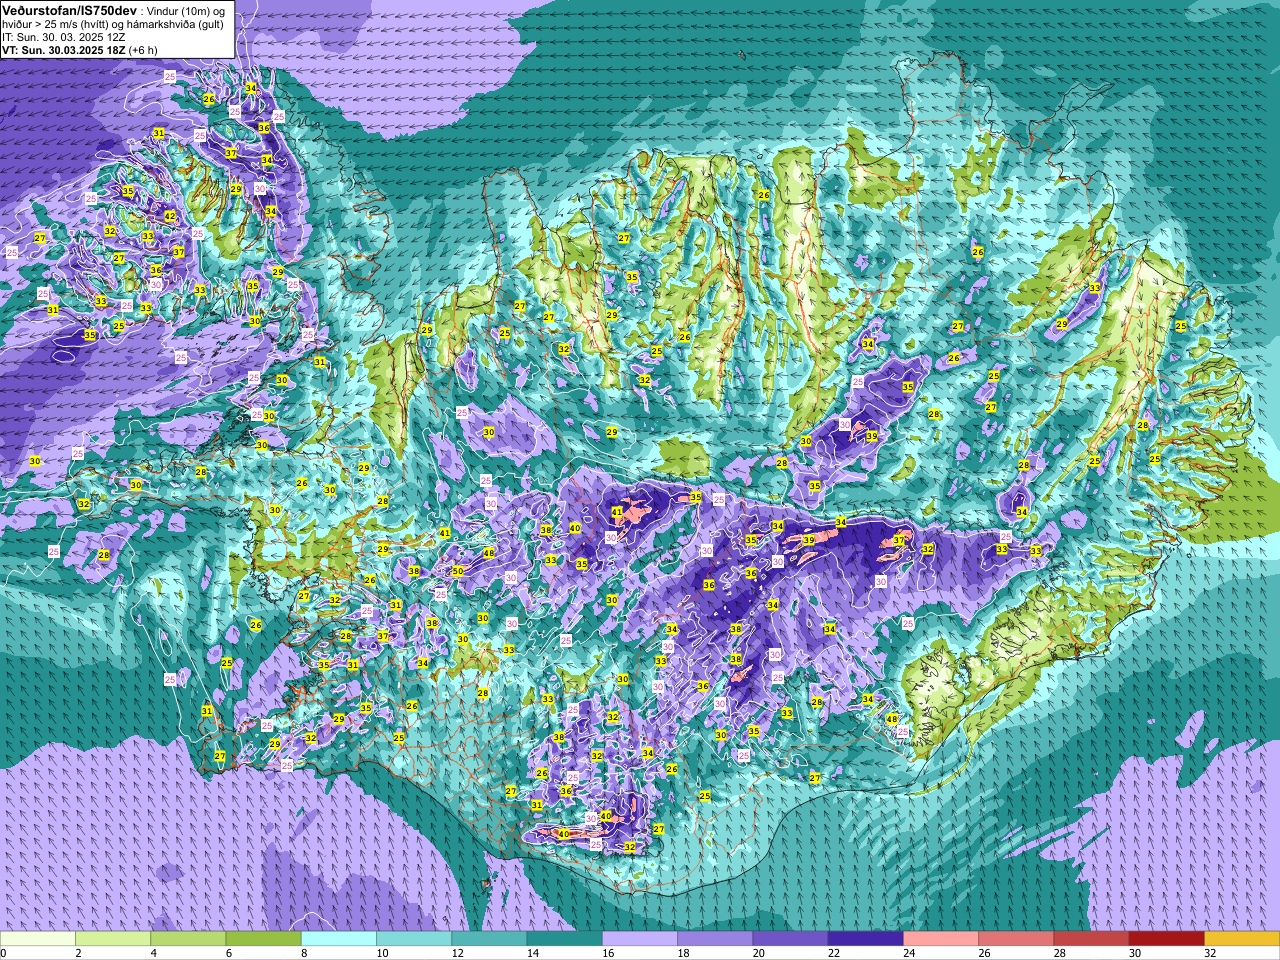Pick the violet 20–22 legend swatch

[790, 939]
